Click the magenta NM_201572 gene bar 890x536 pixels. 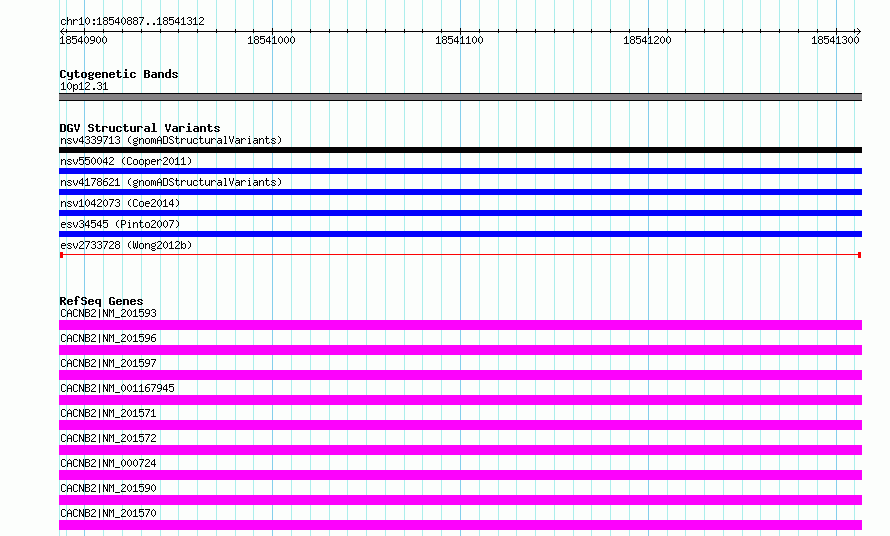coord(460,450)
